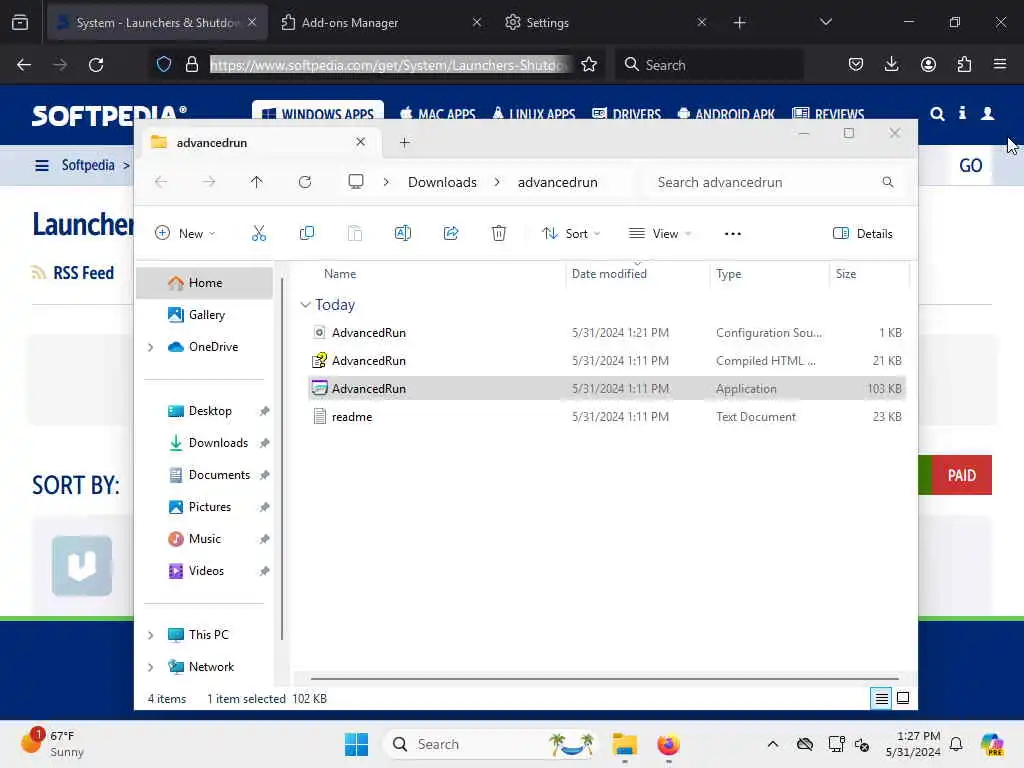Switch to details list view in status bar
Viewport: 1024px width, 768px height.
[x=881, y=698]
